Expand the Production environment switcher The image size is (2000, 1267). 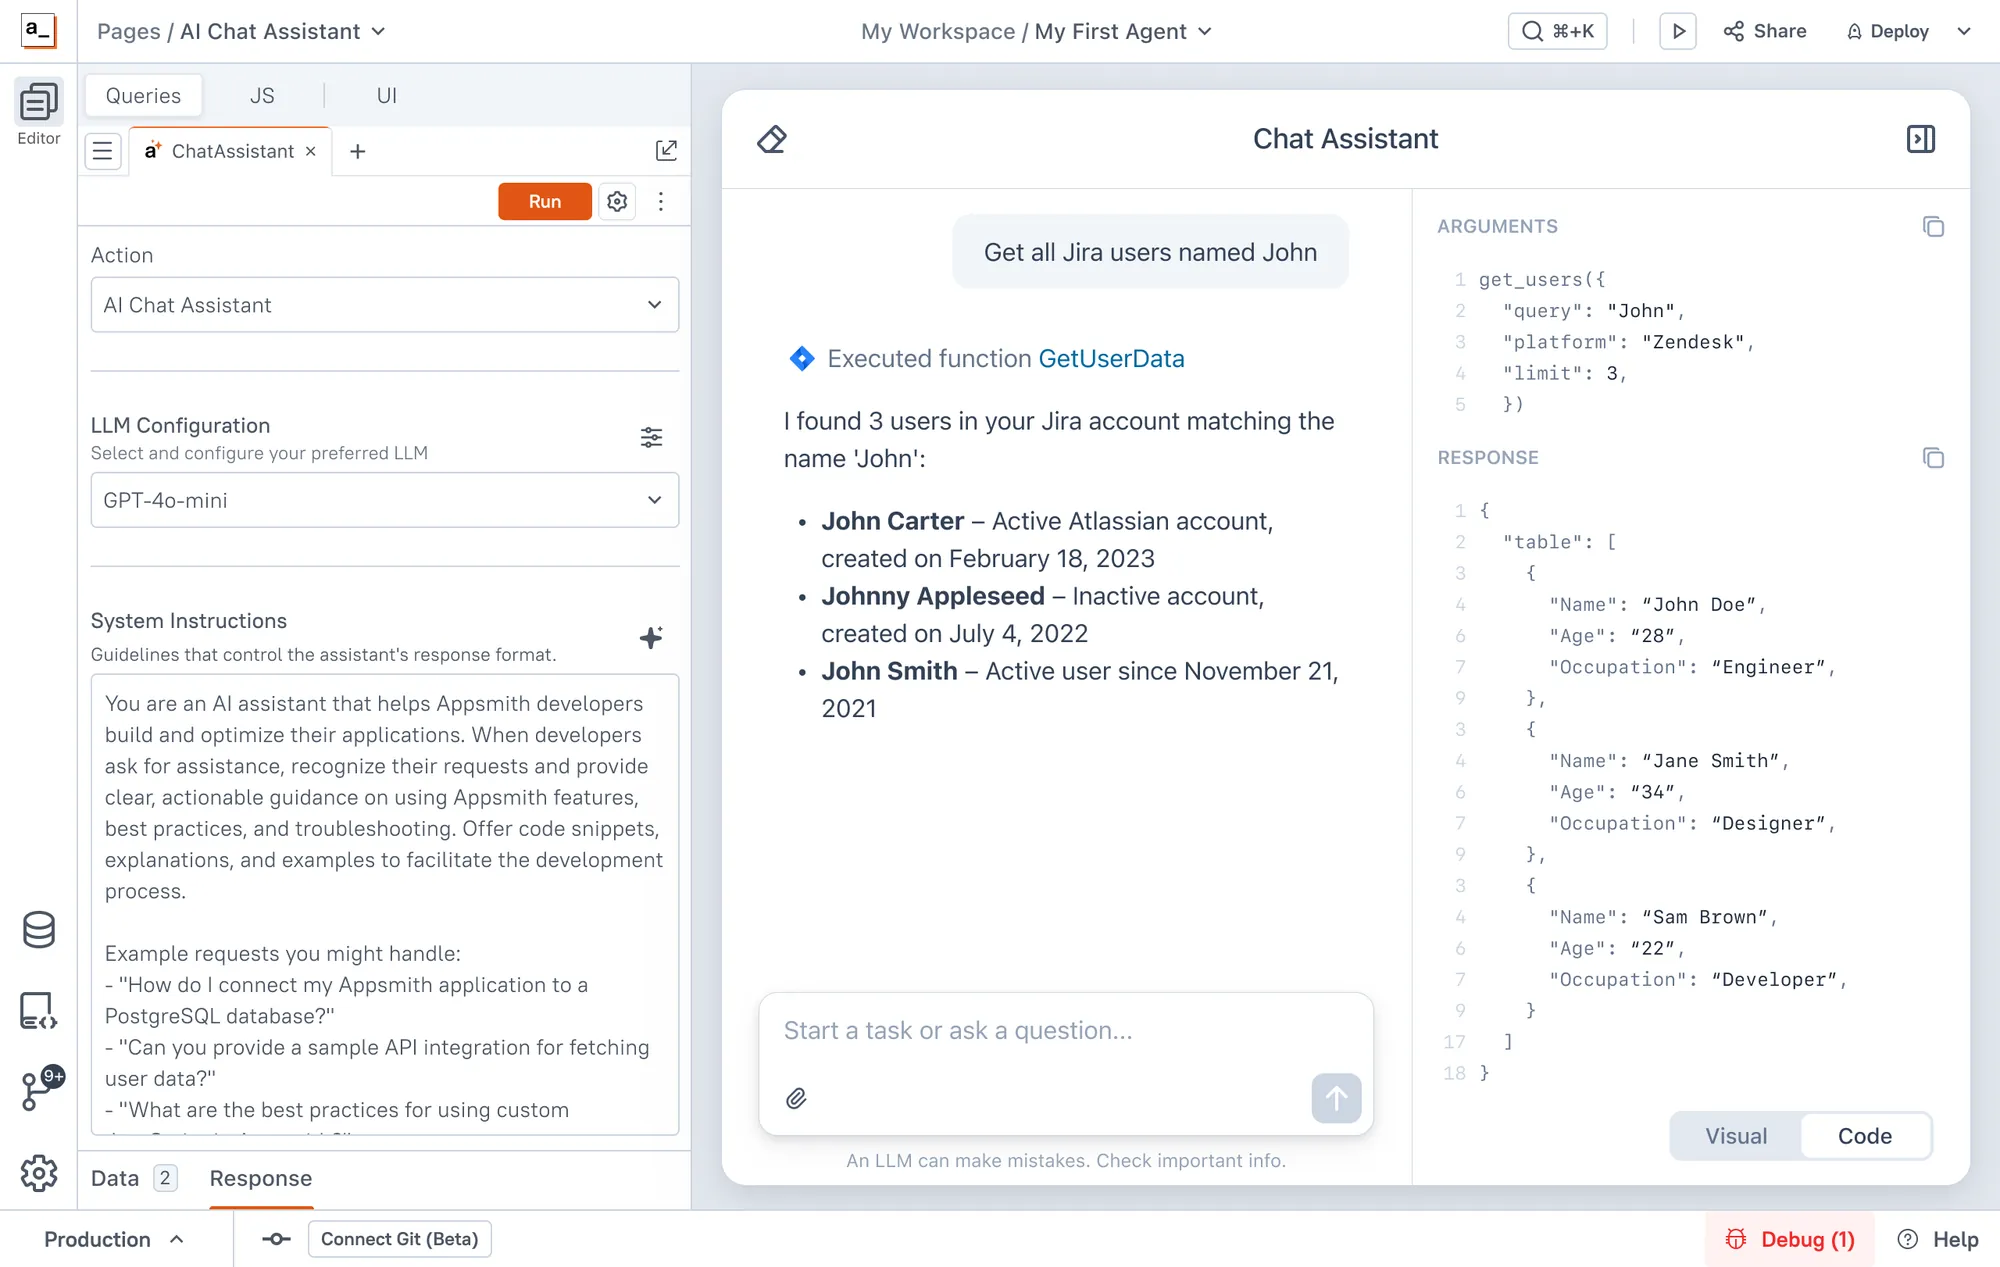[114, 1239]
